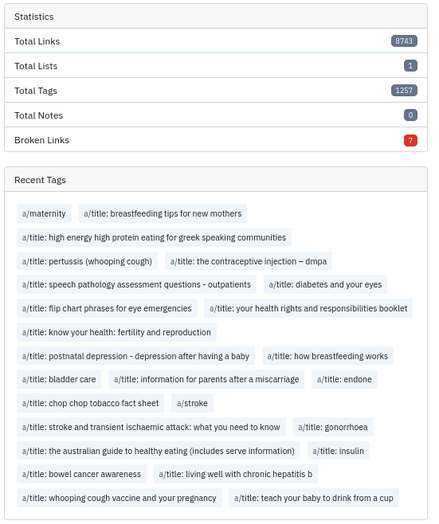
Task: Select the endone tag
Action: pyautogui.click(x=344, y=379)
